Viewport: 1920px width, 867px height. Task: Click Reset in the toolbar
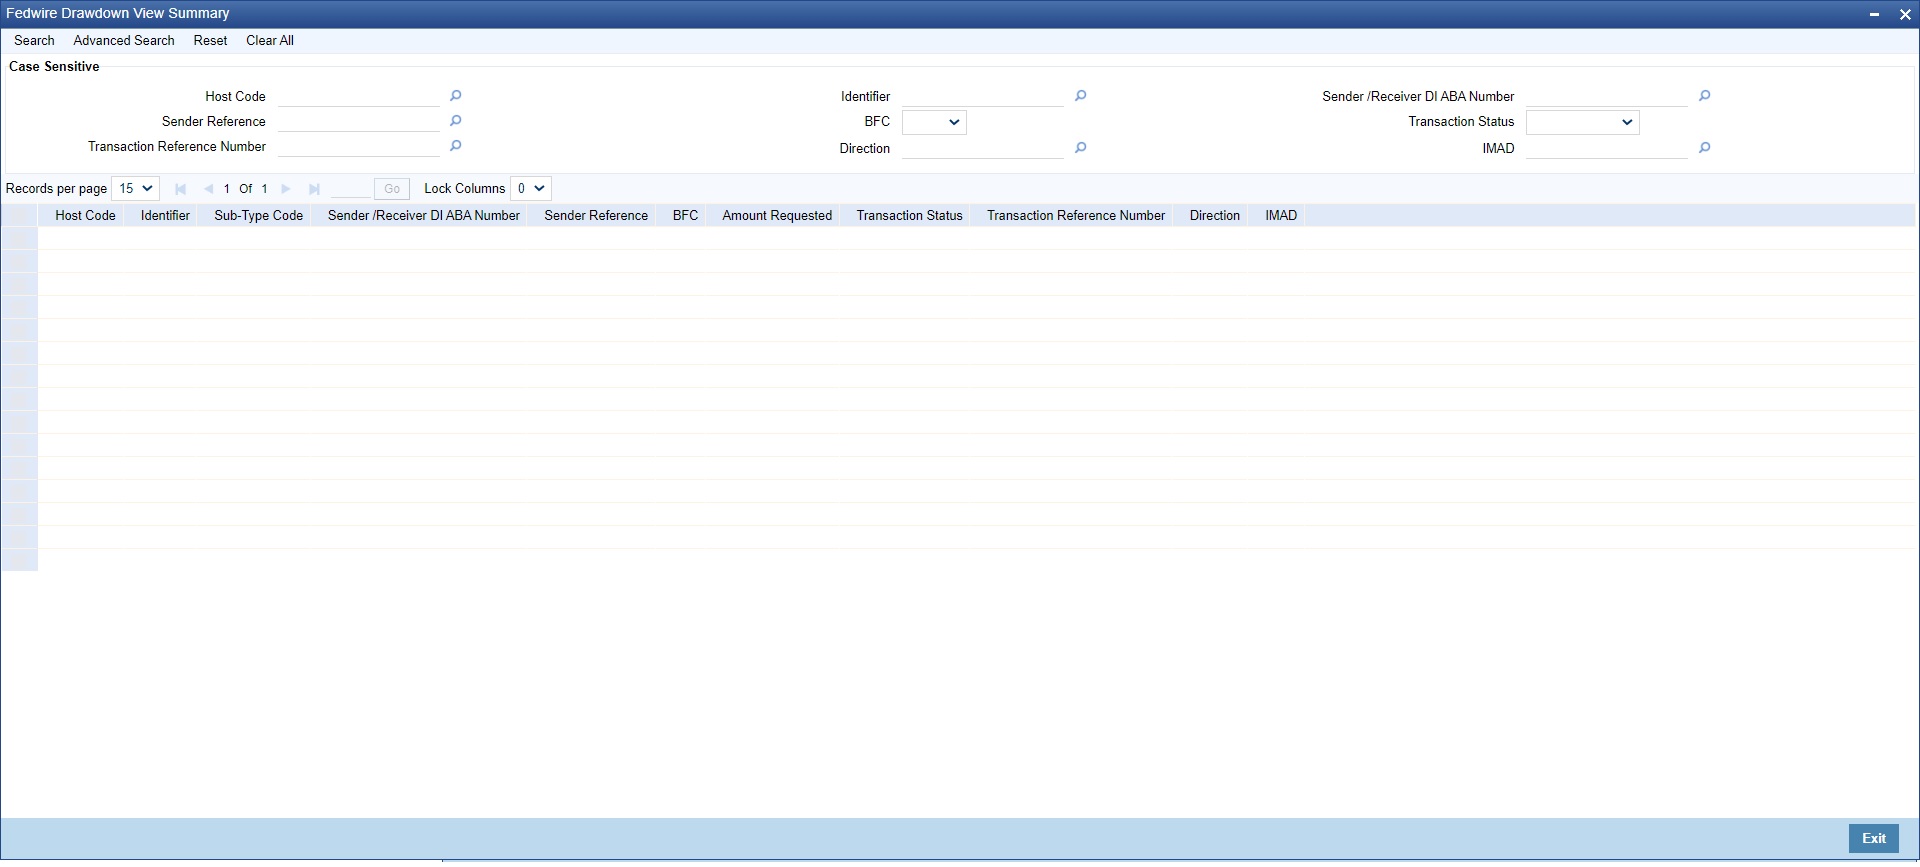(x=210, y=41)
